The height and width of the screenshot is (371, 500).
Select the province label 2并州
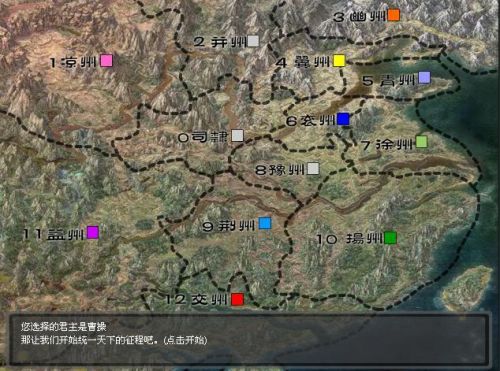point(219,42)
